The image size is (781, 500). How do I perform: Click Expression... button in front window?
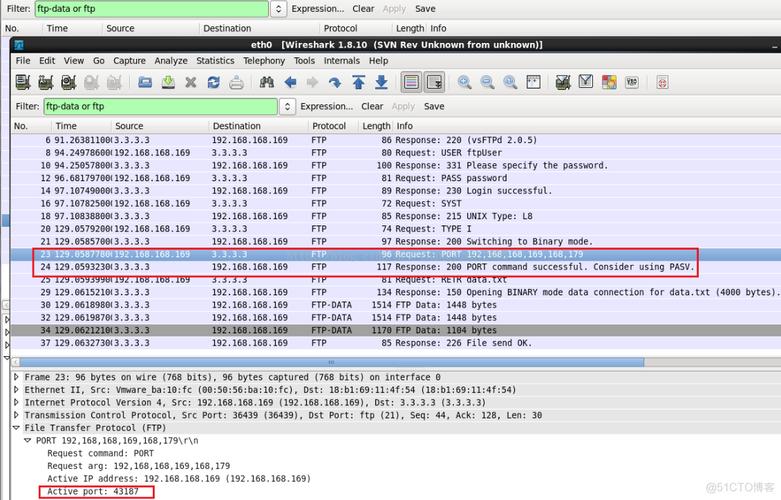[x=327, y=107]
